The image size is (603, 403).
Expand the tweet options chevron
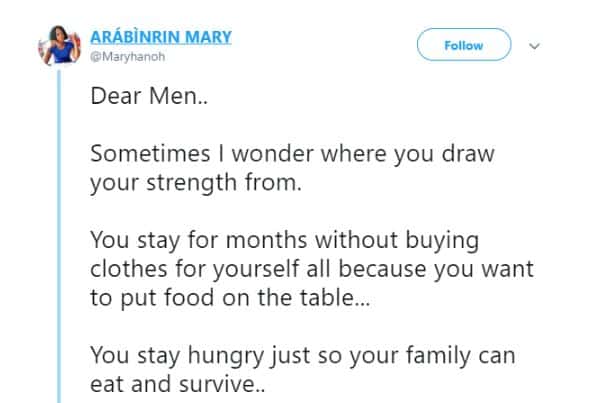click(x=533, y=46)
